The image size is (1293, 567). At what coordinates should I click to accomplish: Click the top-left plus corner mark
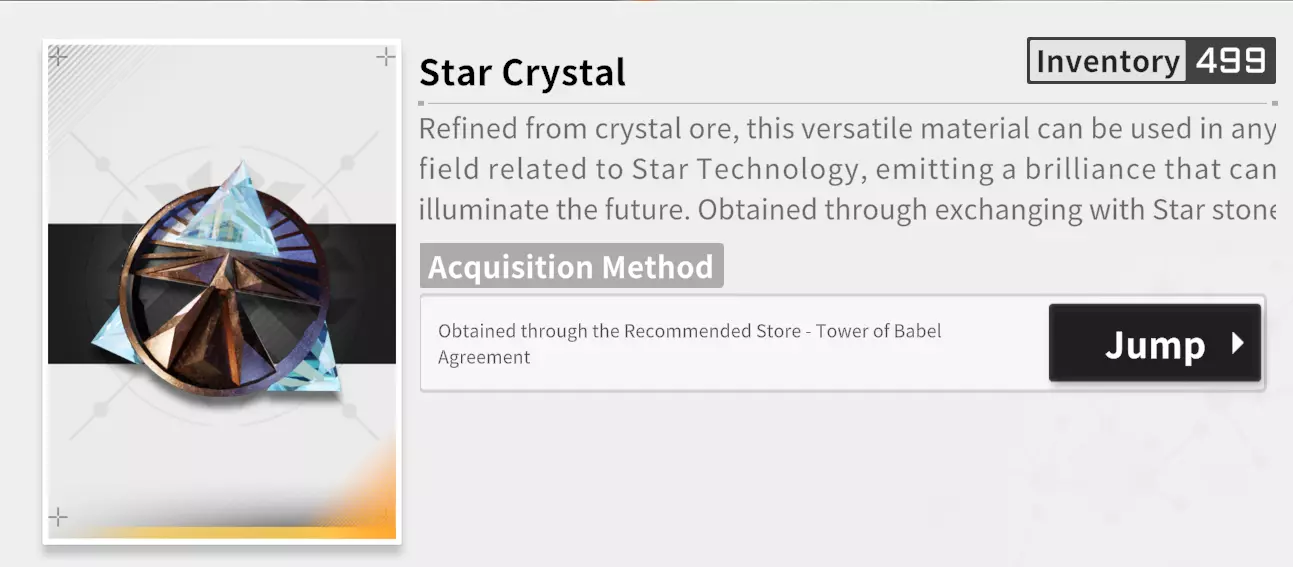(58, 56)
